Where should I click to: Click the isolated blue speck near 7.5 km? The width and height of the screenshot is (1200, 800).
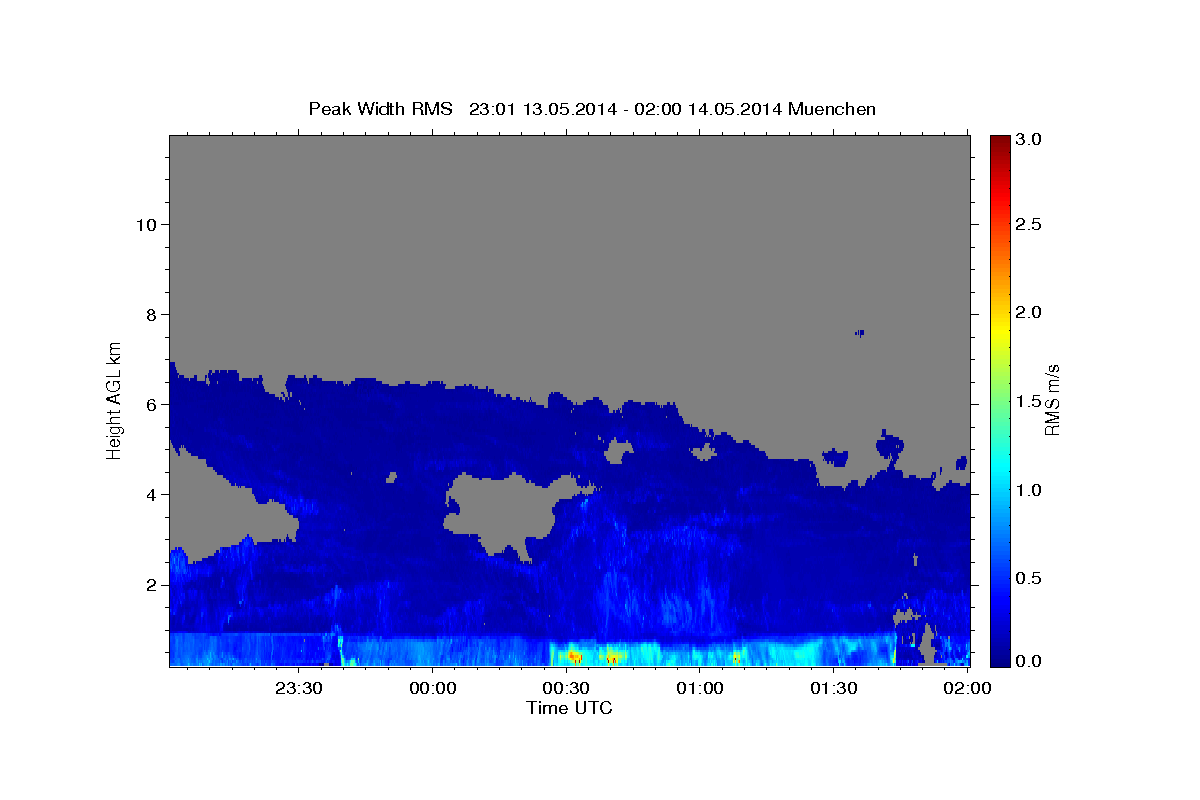(x=859, y=333)
